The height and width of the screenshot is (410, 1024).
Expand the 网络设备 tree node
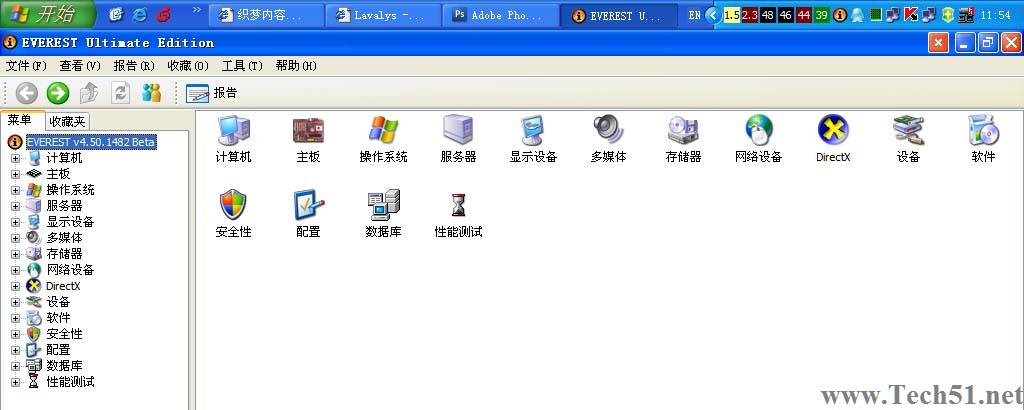16,270
